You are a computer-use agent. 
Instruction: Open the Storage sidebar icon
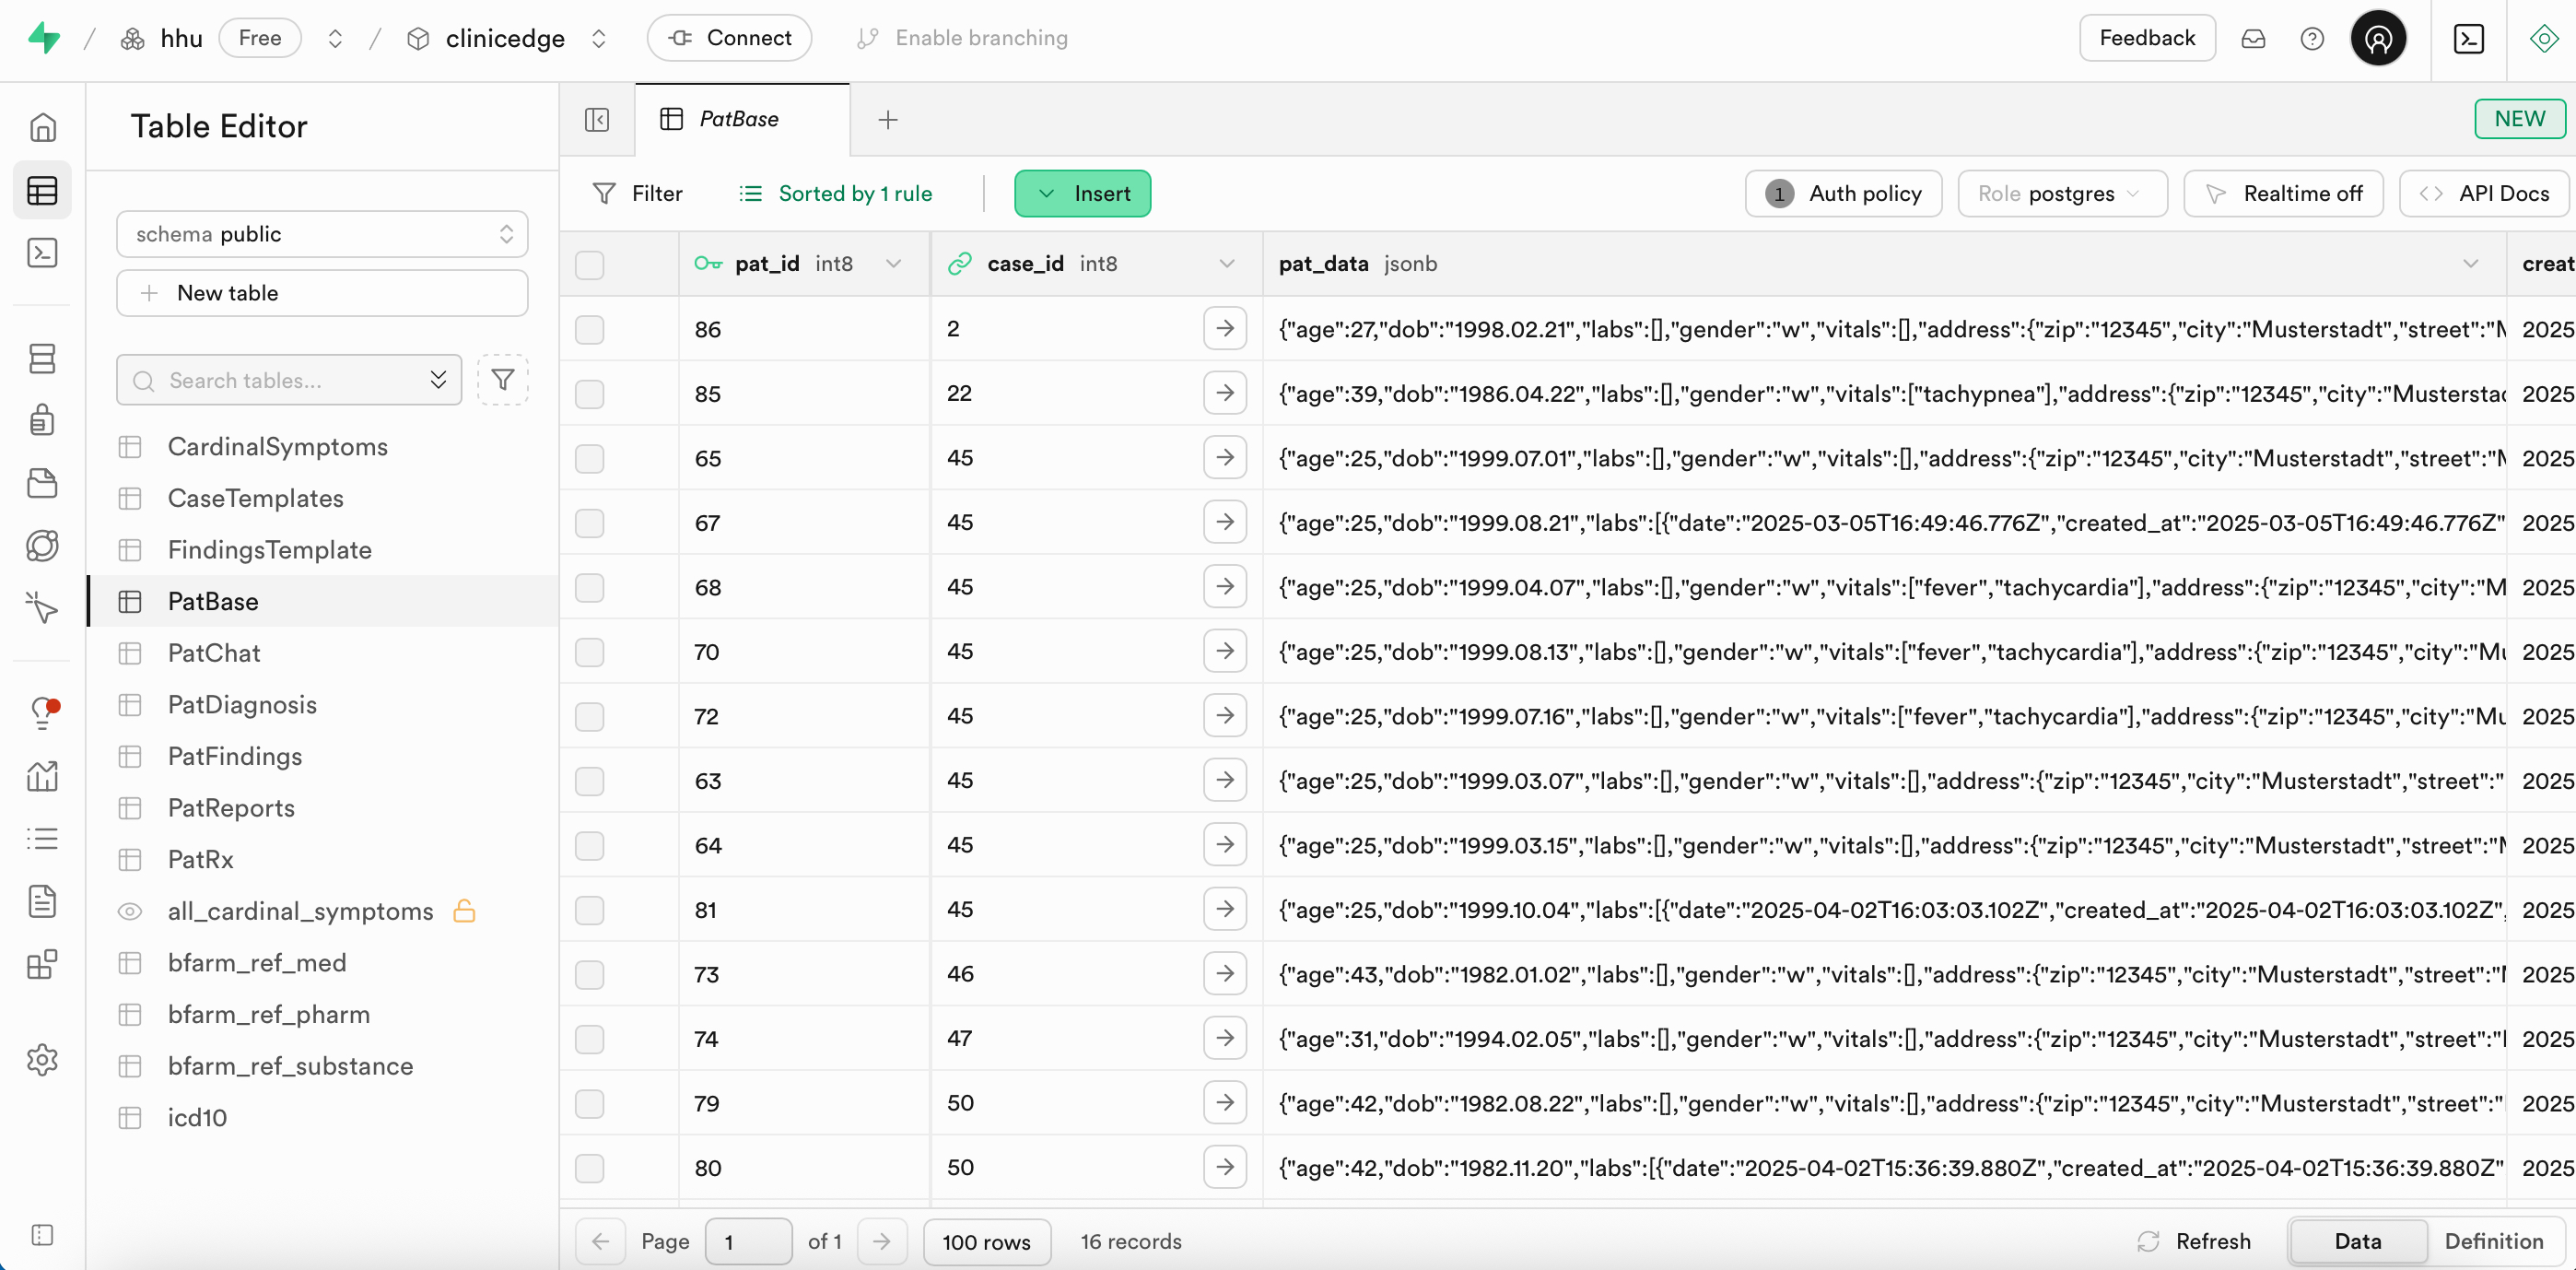pyautogui.click(x=42, y=483)
